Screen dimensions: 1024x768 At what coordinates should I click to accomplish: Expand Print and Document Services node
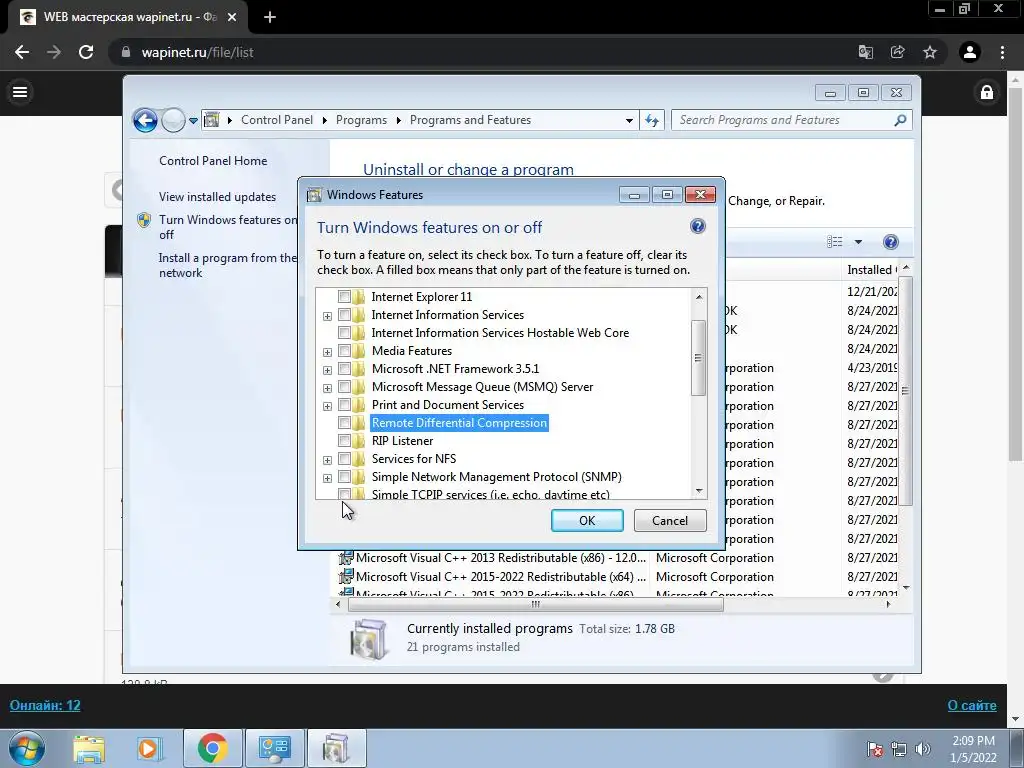point(327,406)
